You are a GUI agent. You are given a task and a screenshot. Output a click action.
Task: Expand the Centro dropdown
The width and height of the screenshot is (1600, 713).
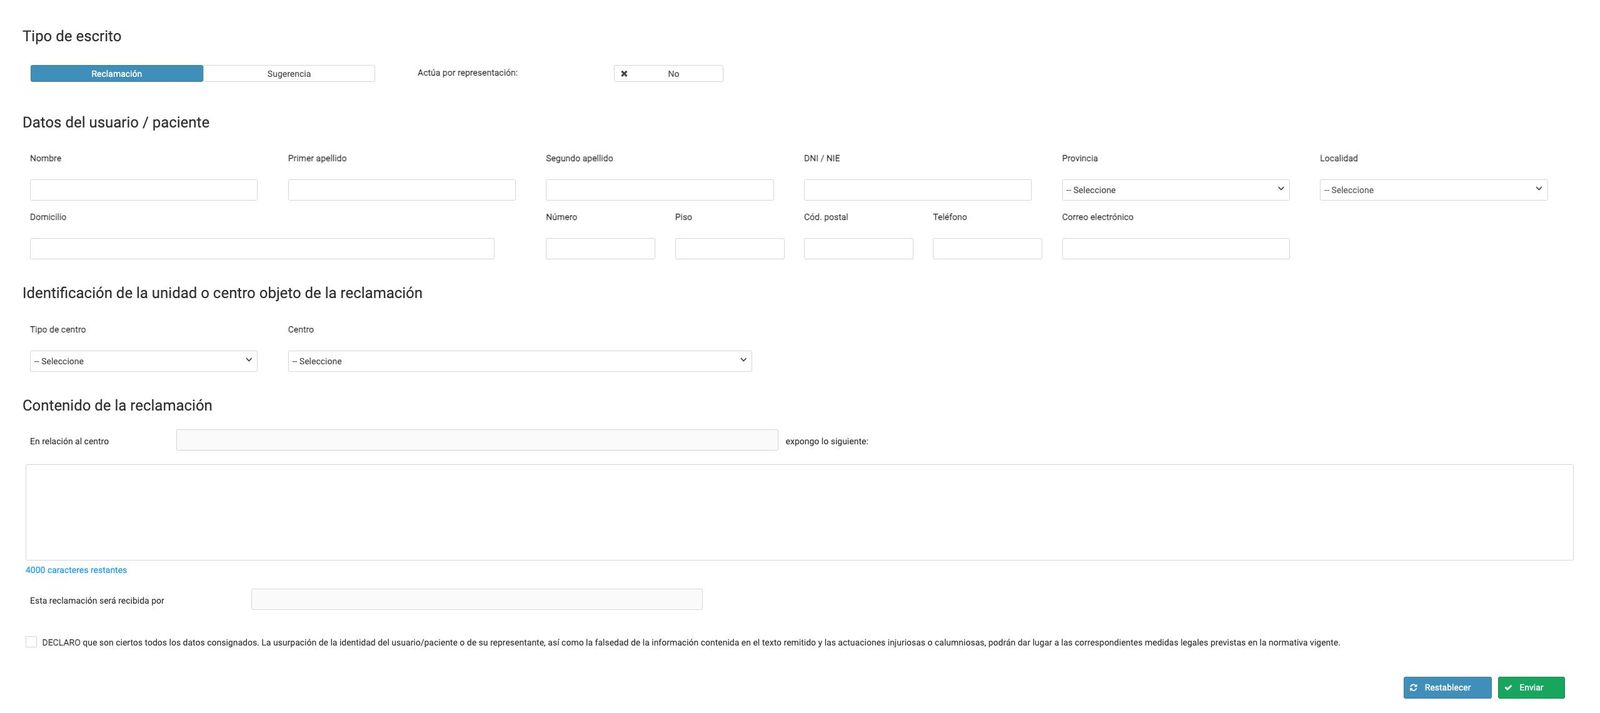point(519,361)
